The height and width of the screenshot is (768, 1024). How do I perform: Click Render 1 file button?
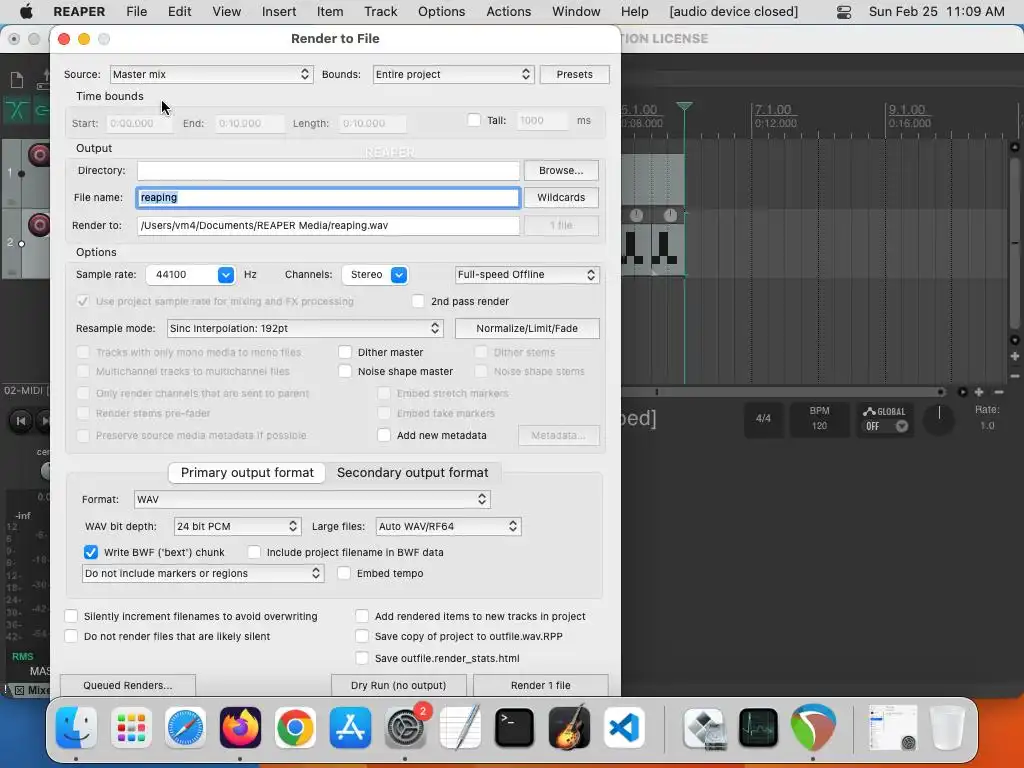541,685
